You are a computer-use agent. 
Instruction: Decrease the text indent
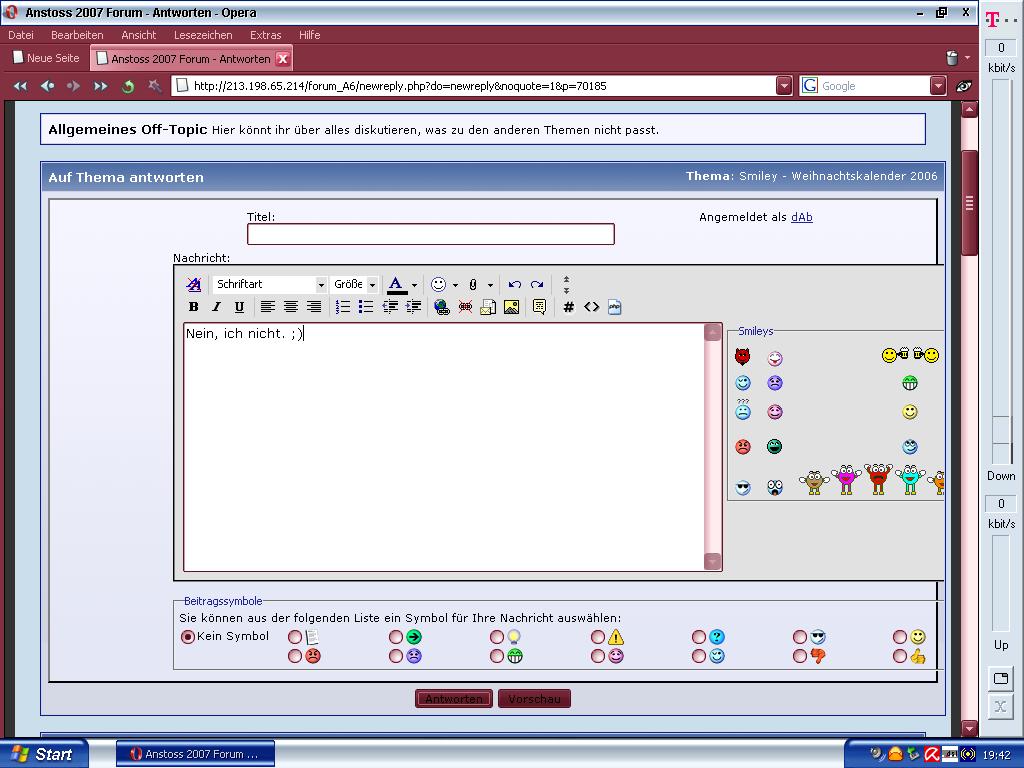pos(390,307)
